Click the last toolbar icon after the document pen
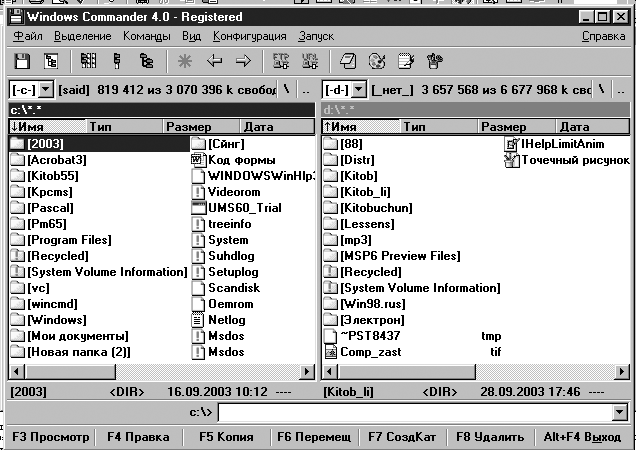The image size is (636, 450). [435, 61]
